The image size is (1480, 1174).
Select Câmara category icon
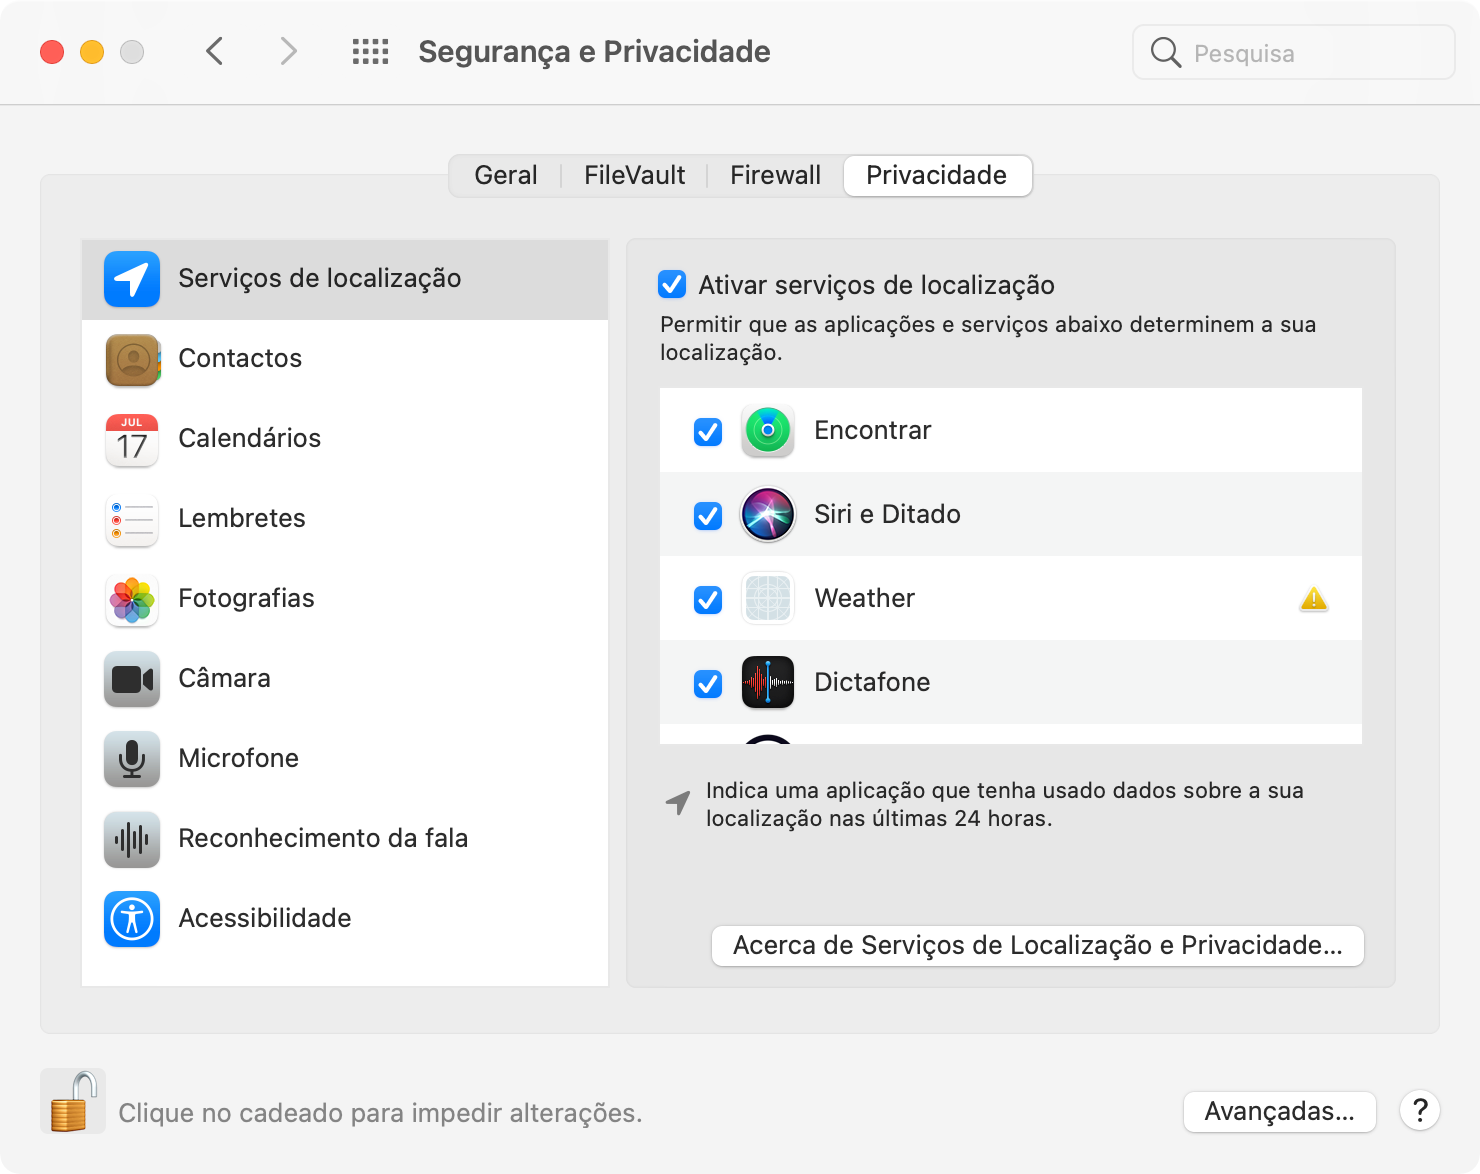(132, 679)
